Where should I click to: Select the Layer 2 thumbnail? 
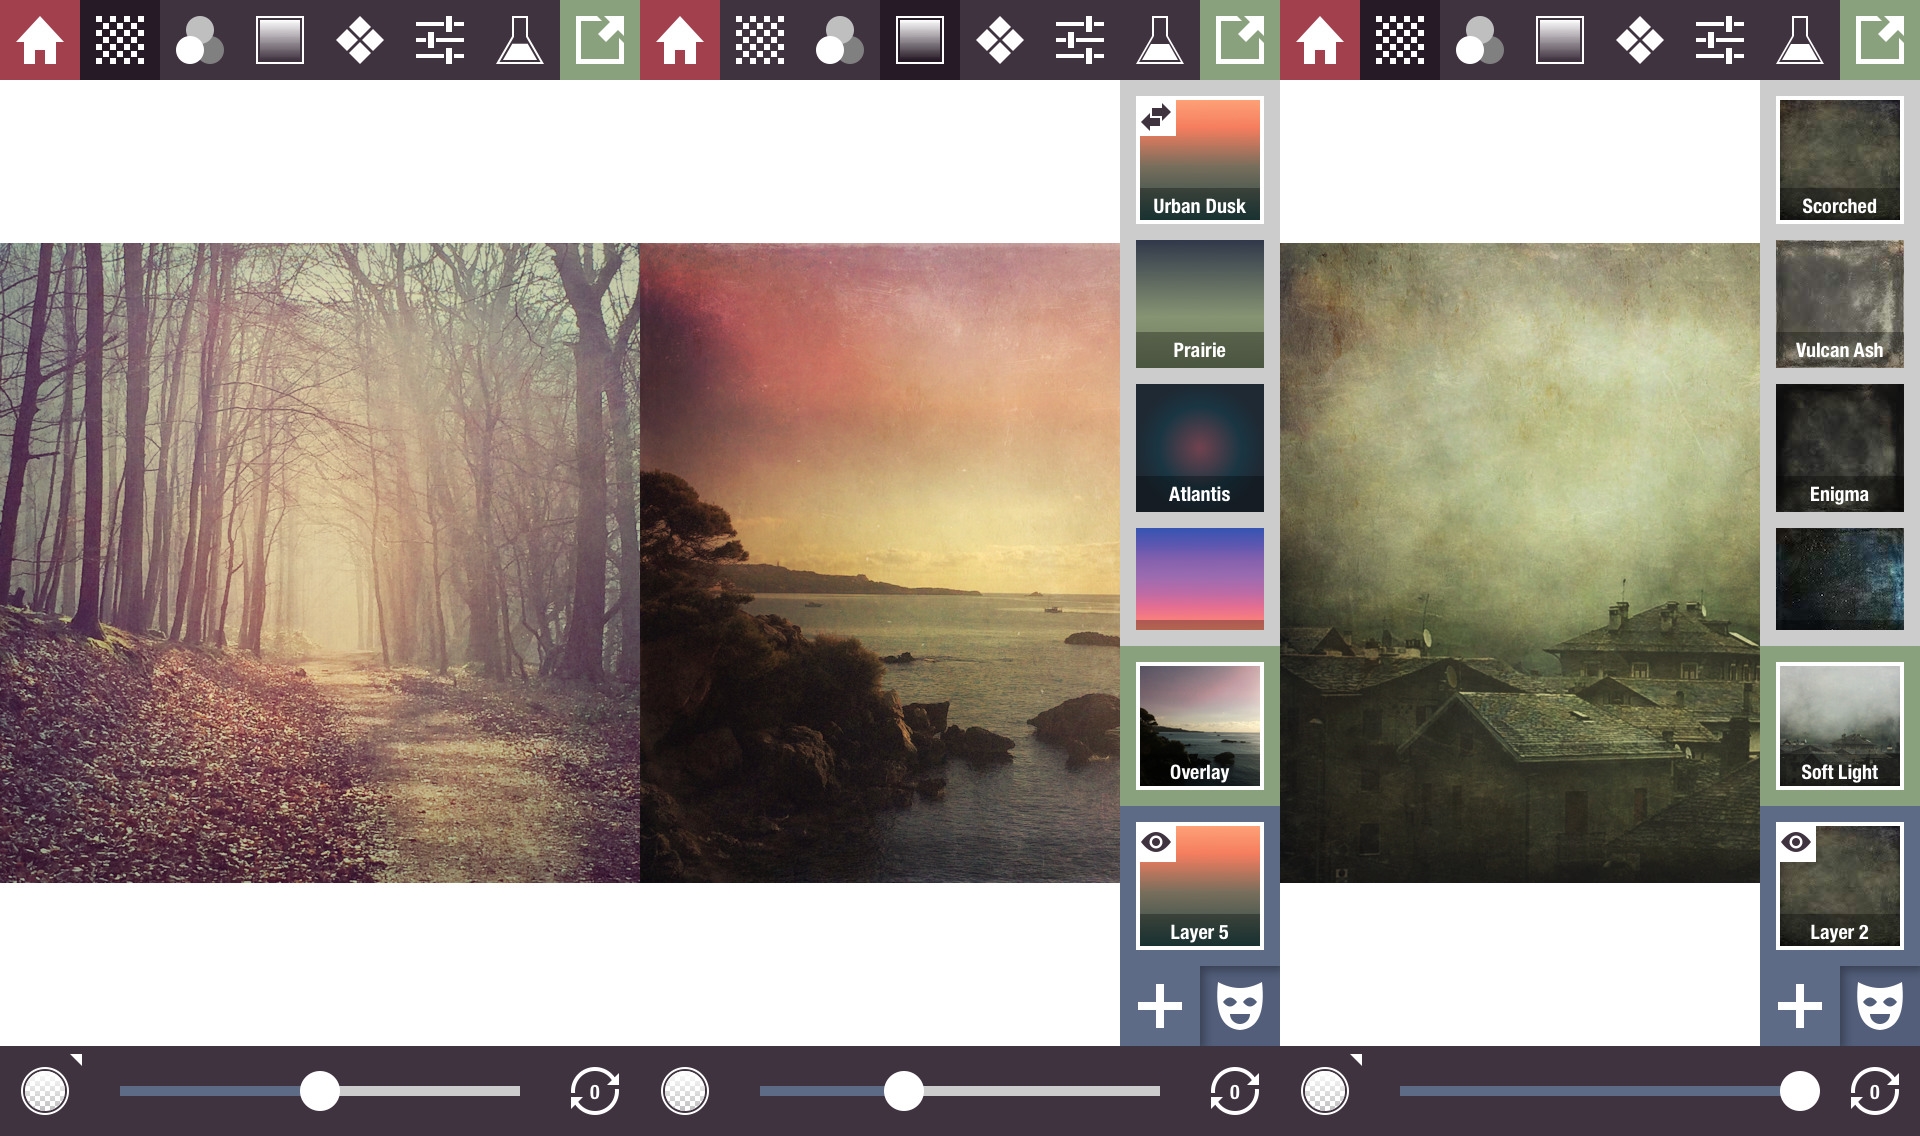tap(1840, 886)
